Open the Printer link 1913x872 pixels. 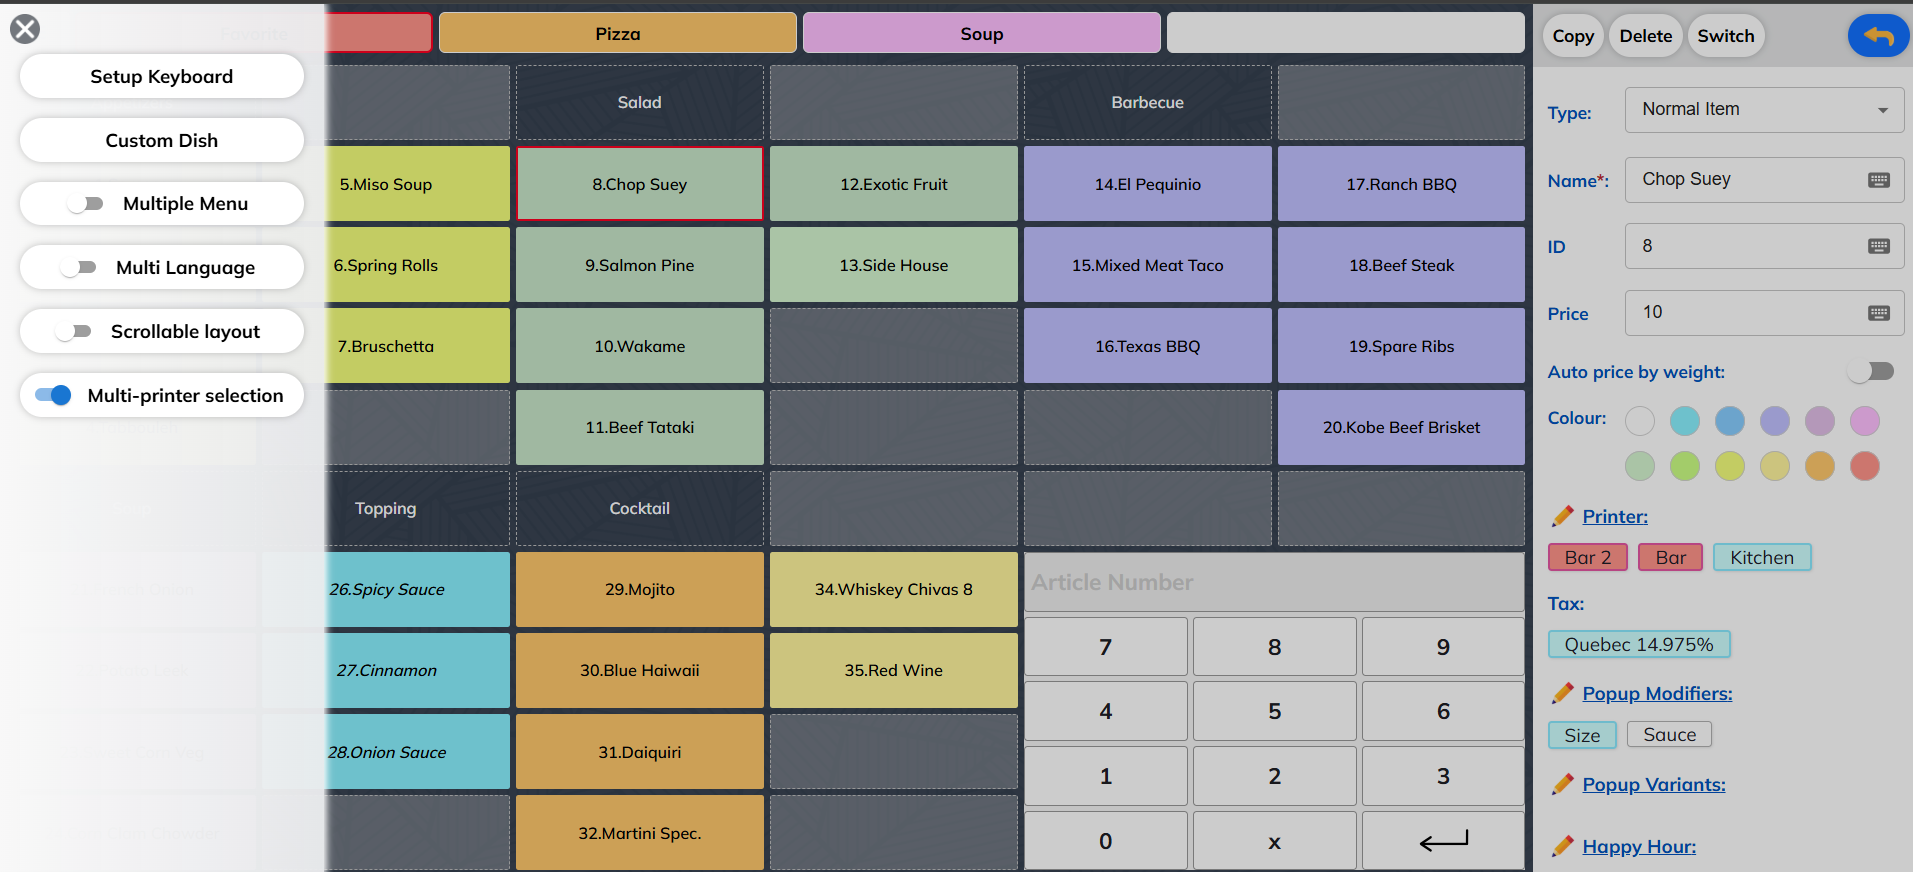pos(1615,516)
